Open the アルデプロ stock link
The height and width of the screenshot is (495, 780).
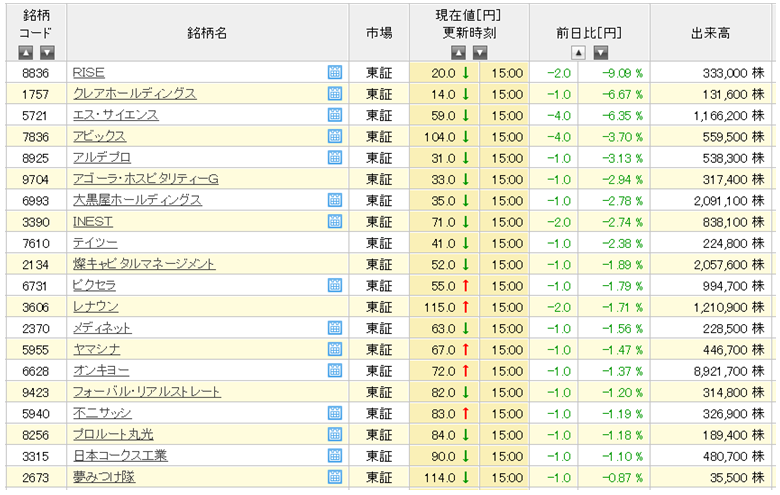[x=101, y=158]
